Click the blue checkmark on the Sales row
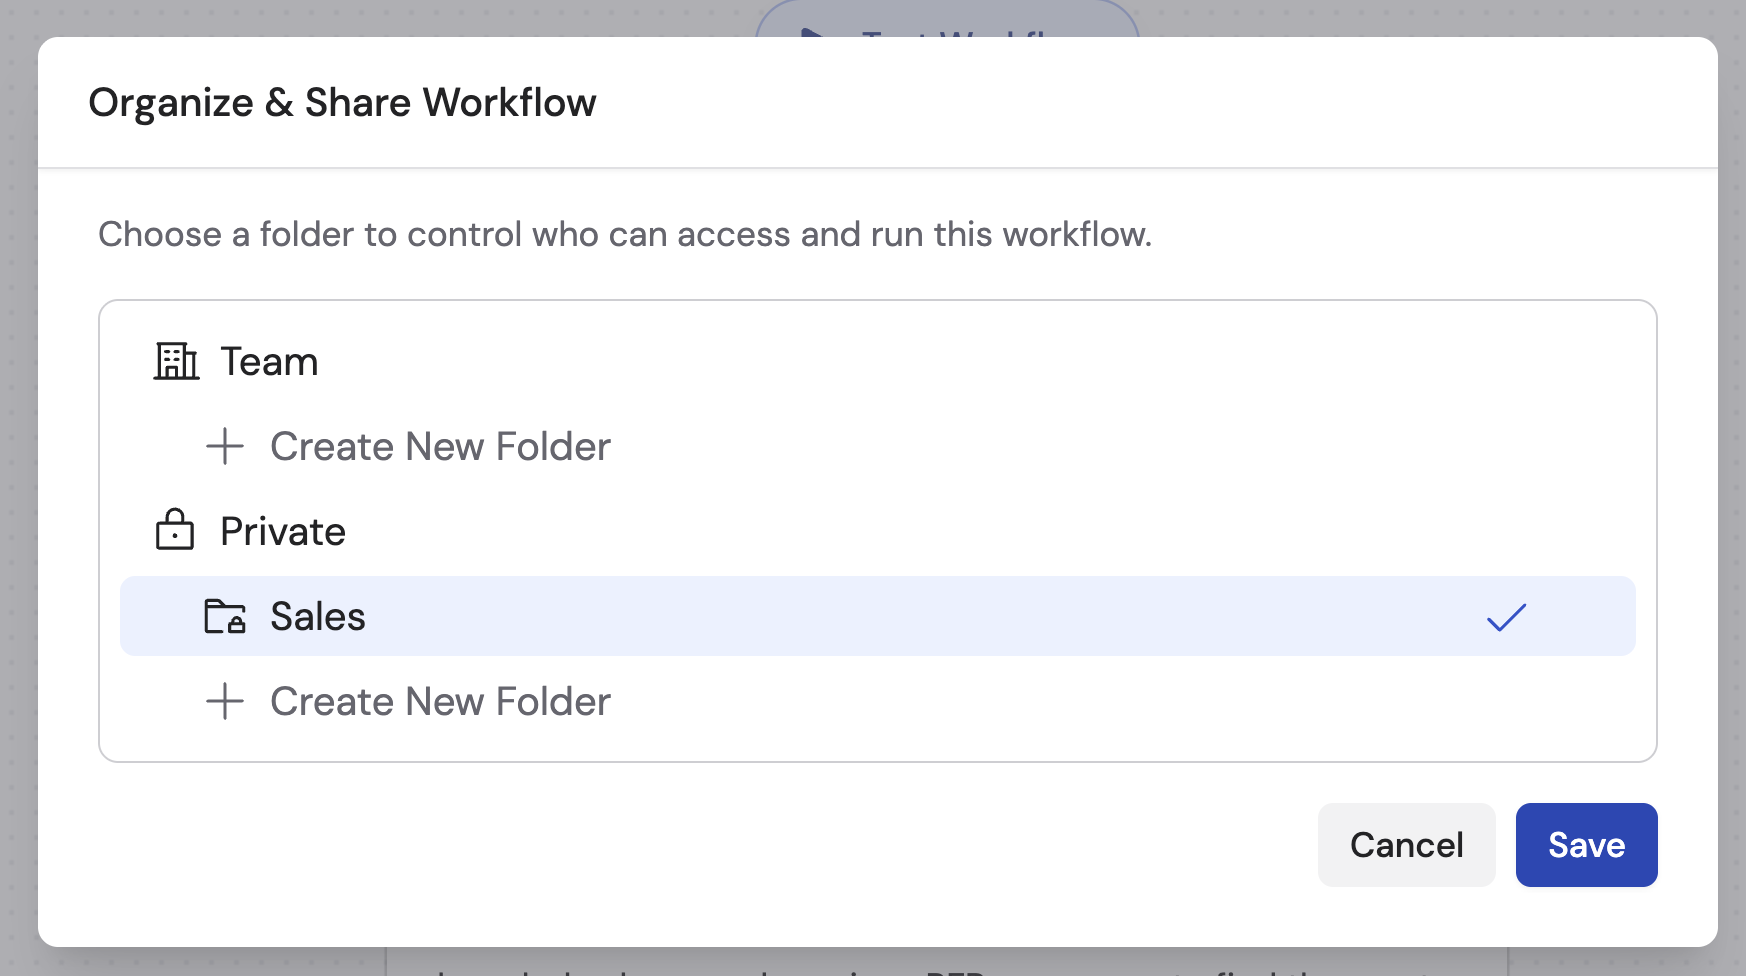 point(1503,617)
